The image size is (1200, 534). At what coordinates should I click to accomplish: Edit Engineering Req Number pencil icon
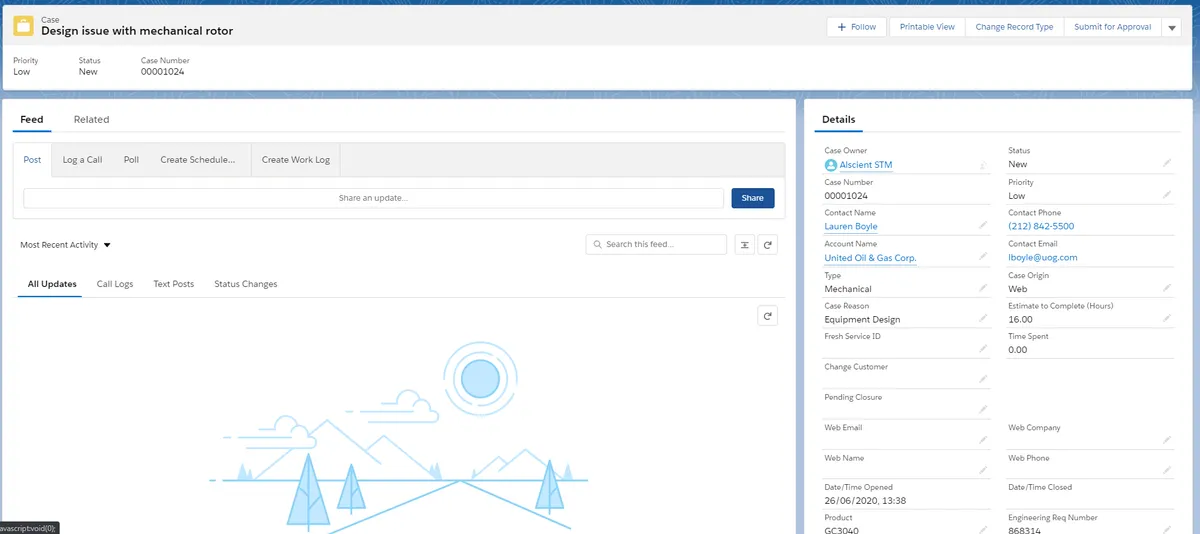coord(1167,529)
